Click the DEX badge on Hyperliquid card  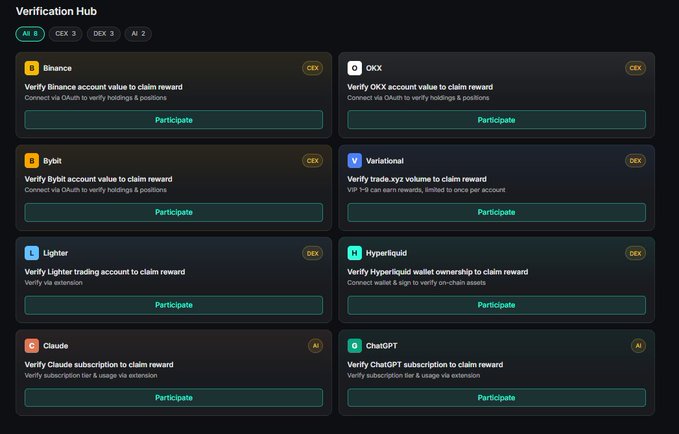(x=635, y=253)
